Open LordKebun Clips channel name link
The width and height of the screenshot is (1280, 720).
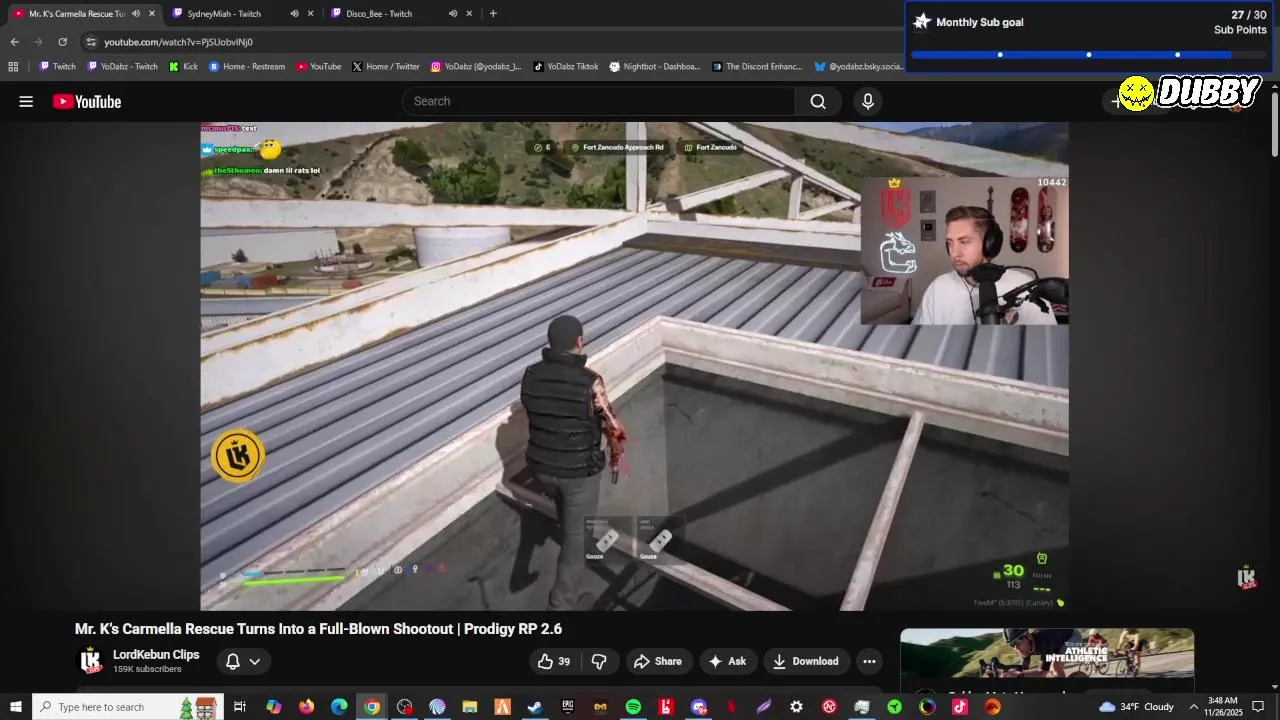156,655
